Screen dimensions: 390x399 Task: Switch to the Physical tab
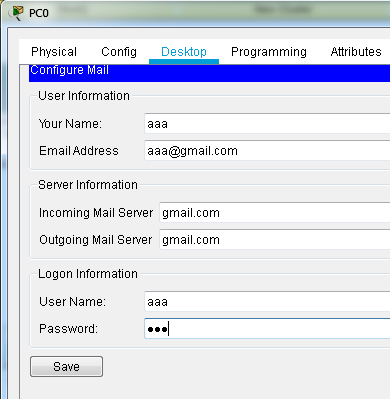pyautogui.click(x=54, y=52)
